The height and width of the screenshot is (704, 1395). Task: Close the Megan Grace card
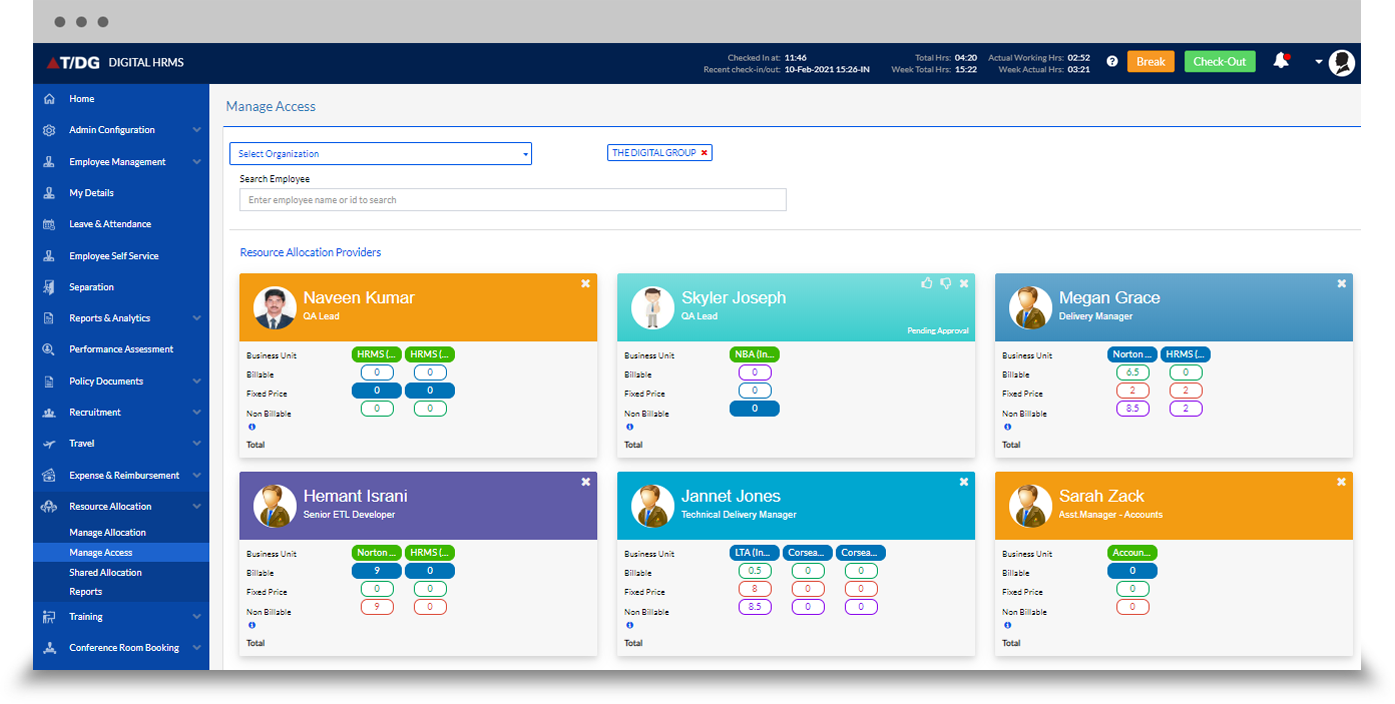click(x=1342, y=283)
